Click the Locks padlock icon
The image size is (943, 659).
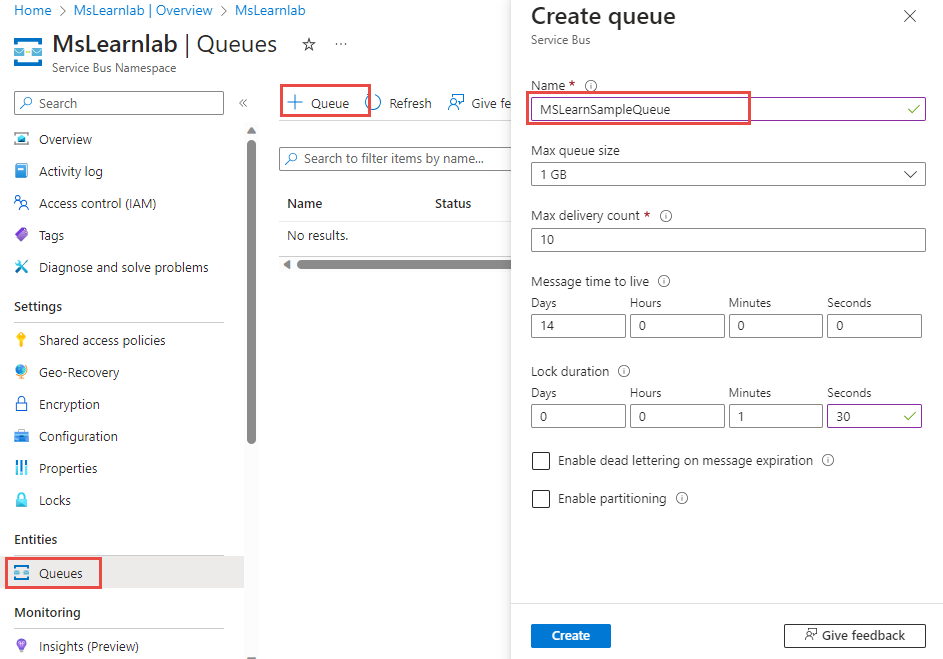pos(22,500)
